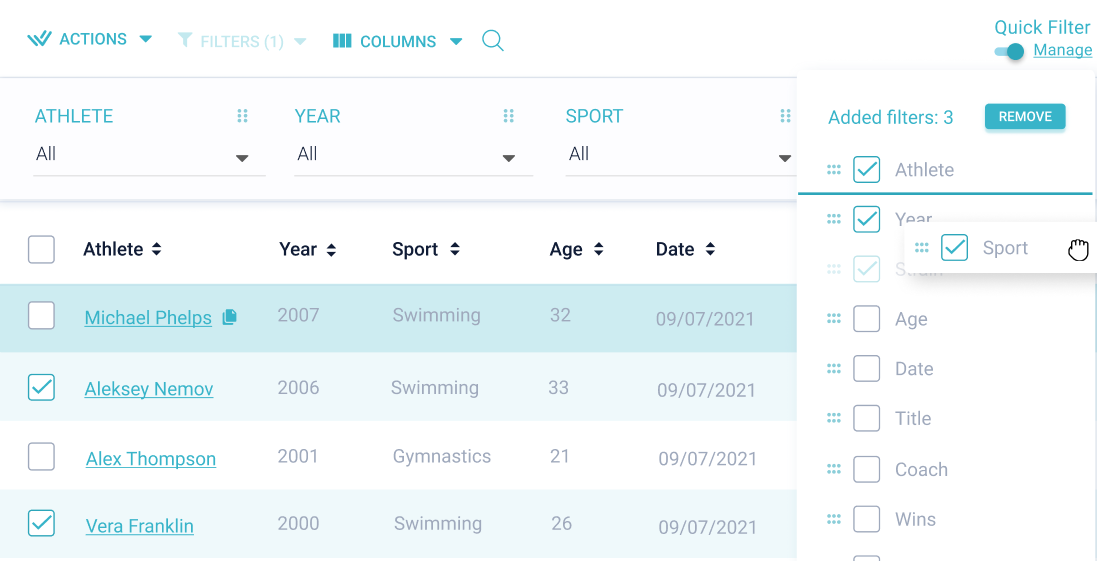Image resolution: width=1097 pixels, height=561 pixels.
Task: Click the copy icon beside Michael Phelps
Action: (x=230, y=317)
